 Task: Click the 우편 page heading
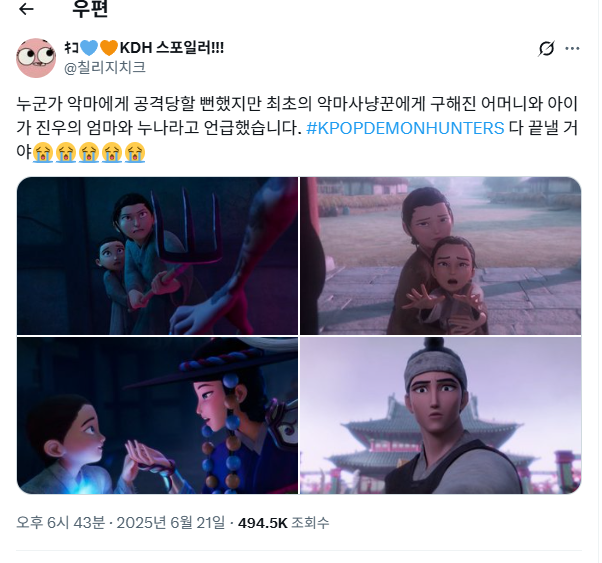[x=90, y=9]
